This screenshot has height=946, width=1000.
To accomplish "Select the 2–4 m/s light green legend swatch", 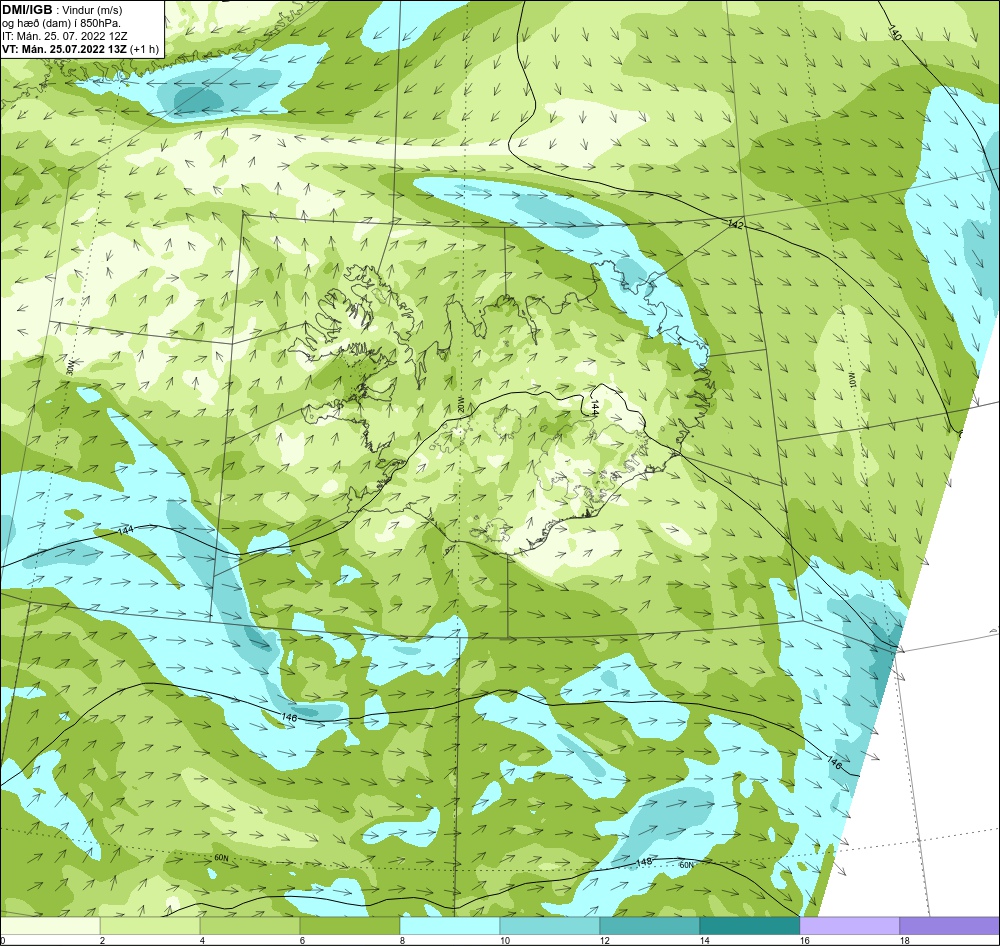I will [150, 925].
